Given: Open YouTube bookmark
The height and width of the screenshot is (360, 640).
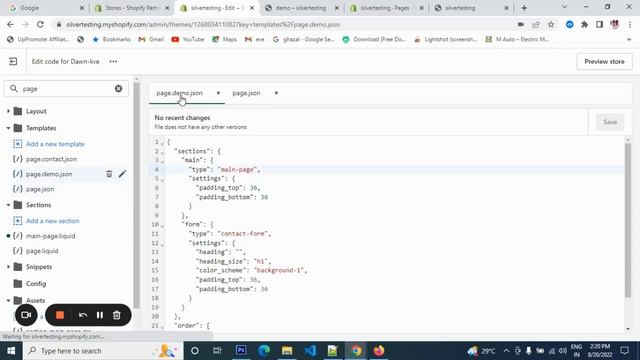Looking at the screenshot, I should pyautogui.click(x=188, y=39).
